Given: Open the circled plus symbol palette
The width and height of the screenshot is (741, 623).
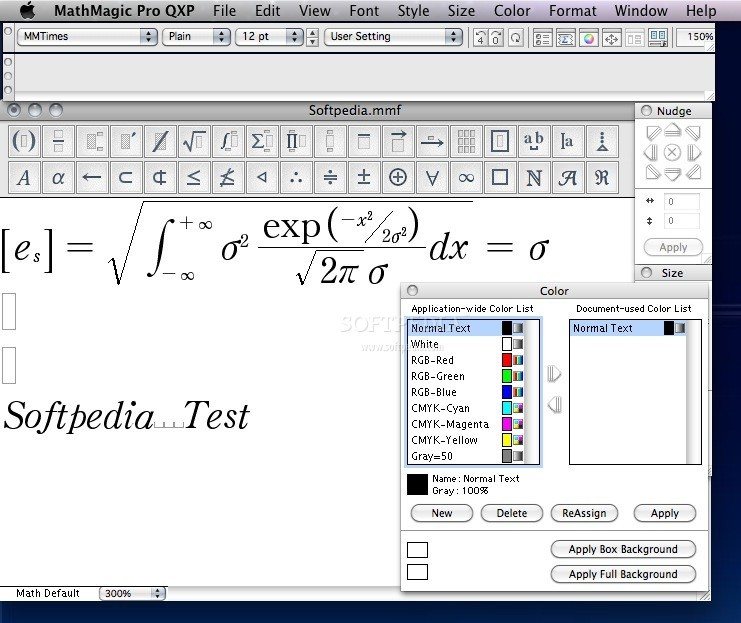Looking at the screenshot, I should point(398,178).
